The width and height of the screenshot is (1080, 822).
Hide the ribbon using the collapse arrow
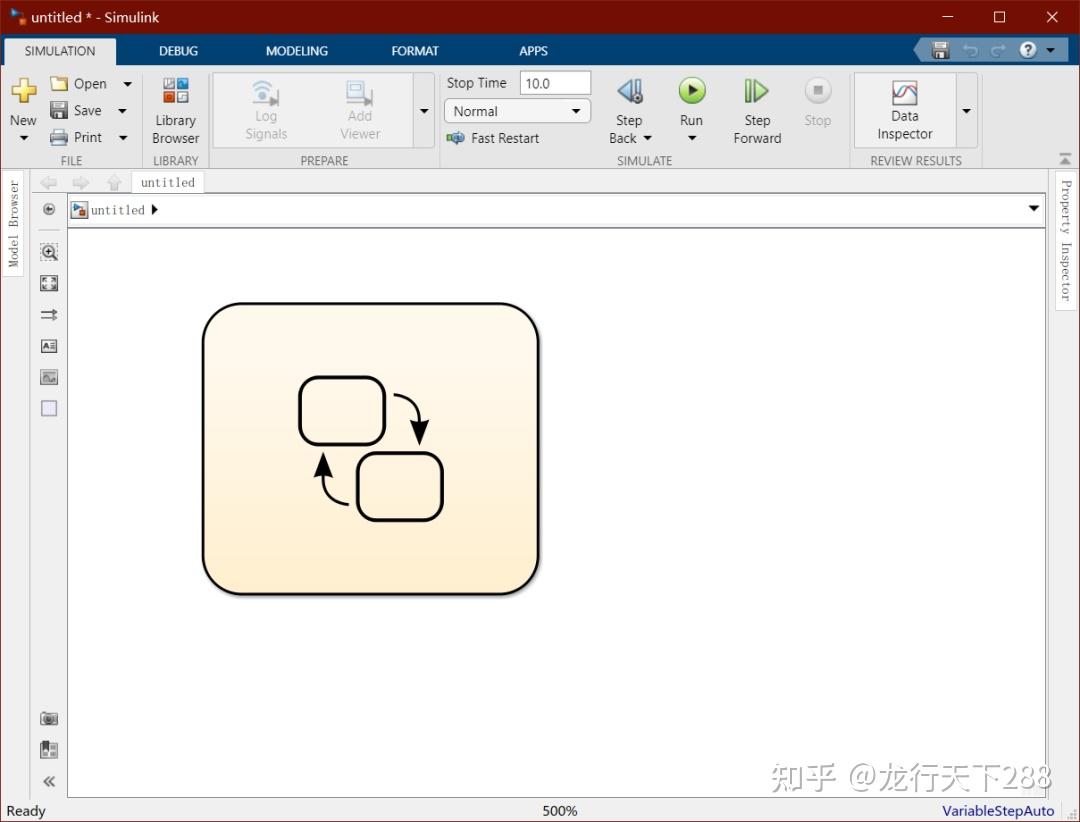tap(1065, 157)
